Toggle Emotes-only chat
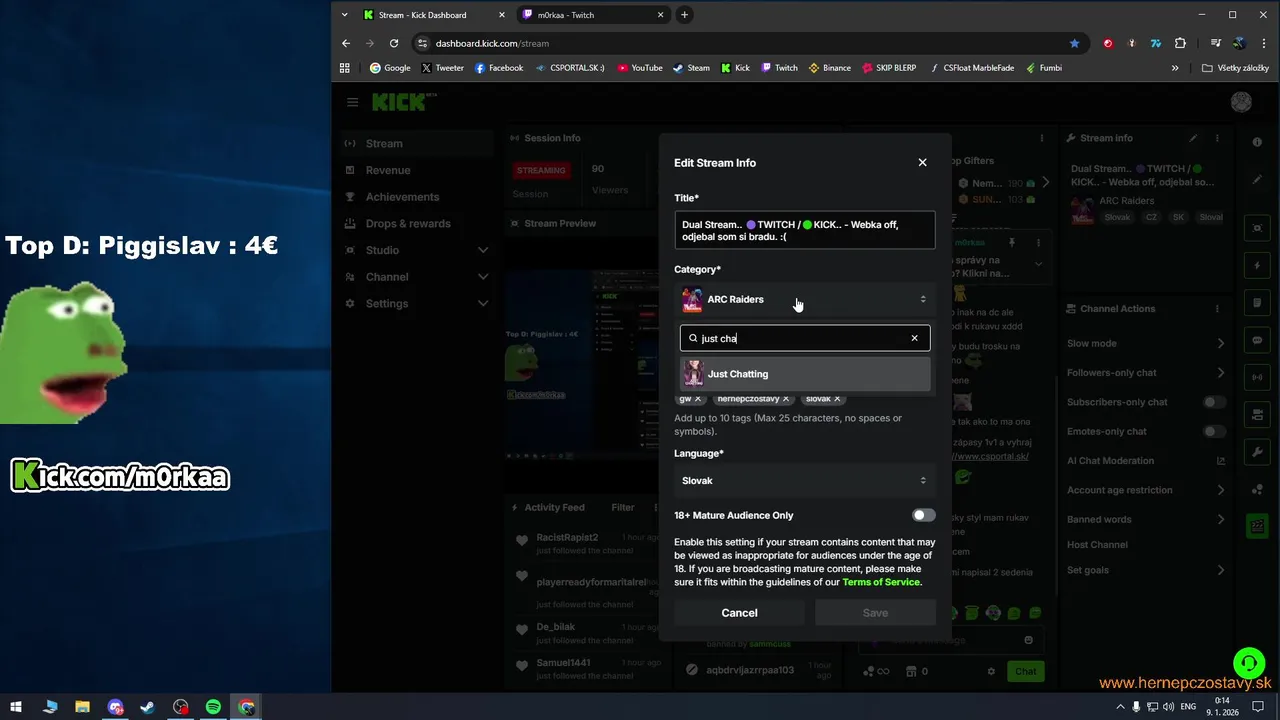This screenshot has height=720, width=1280. tap(1214, 431)
